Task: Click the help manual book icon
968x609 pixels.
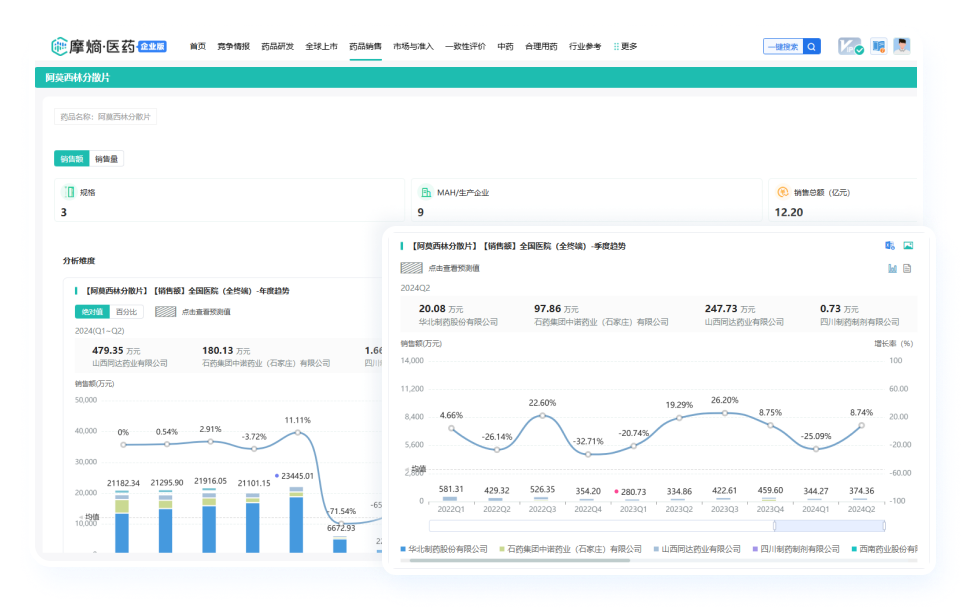Action: (x=878, y=46)
